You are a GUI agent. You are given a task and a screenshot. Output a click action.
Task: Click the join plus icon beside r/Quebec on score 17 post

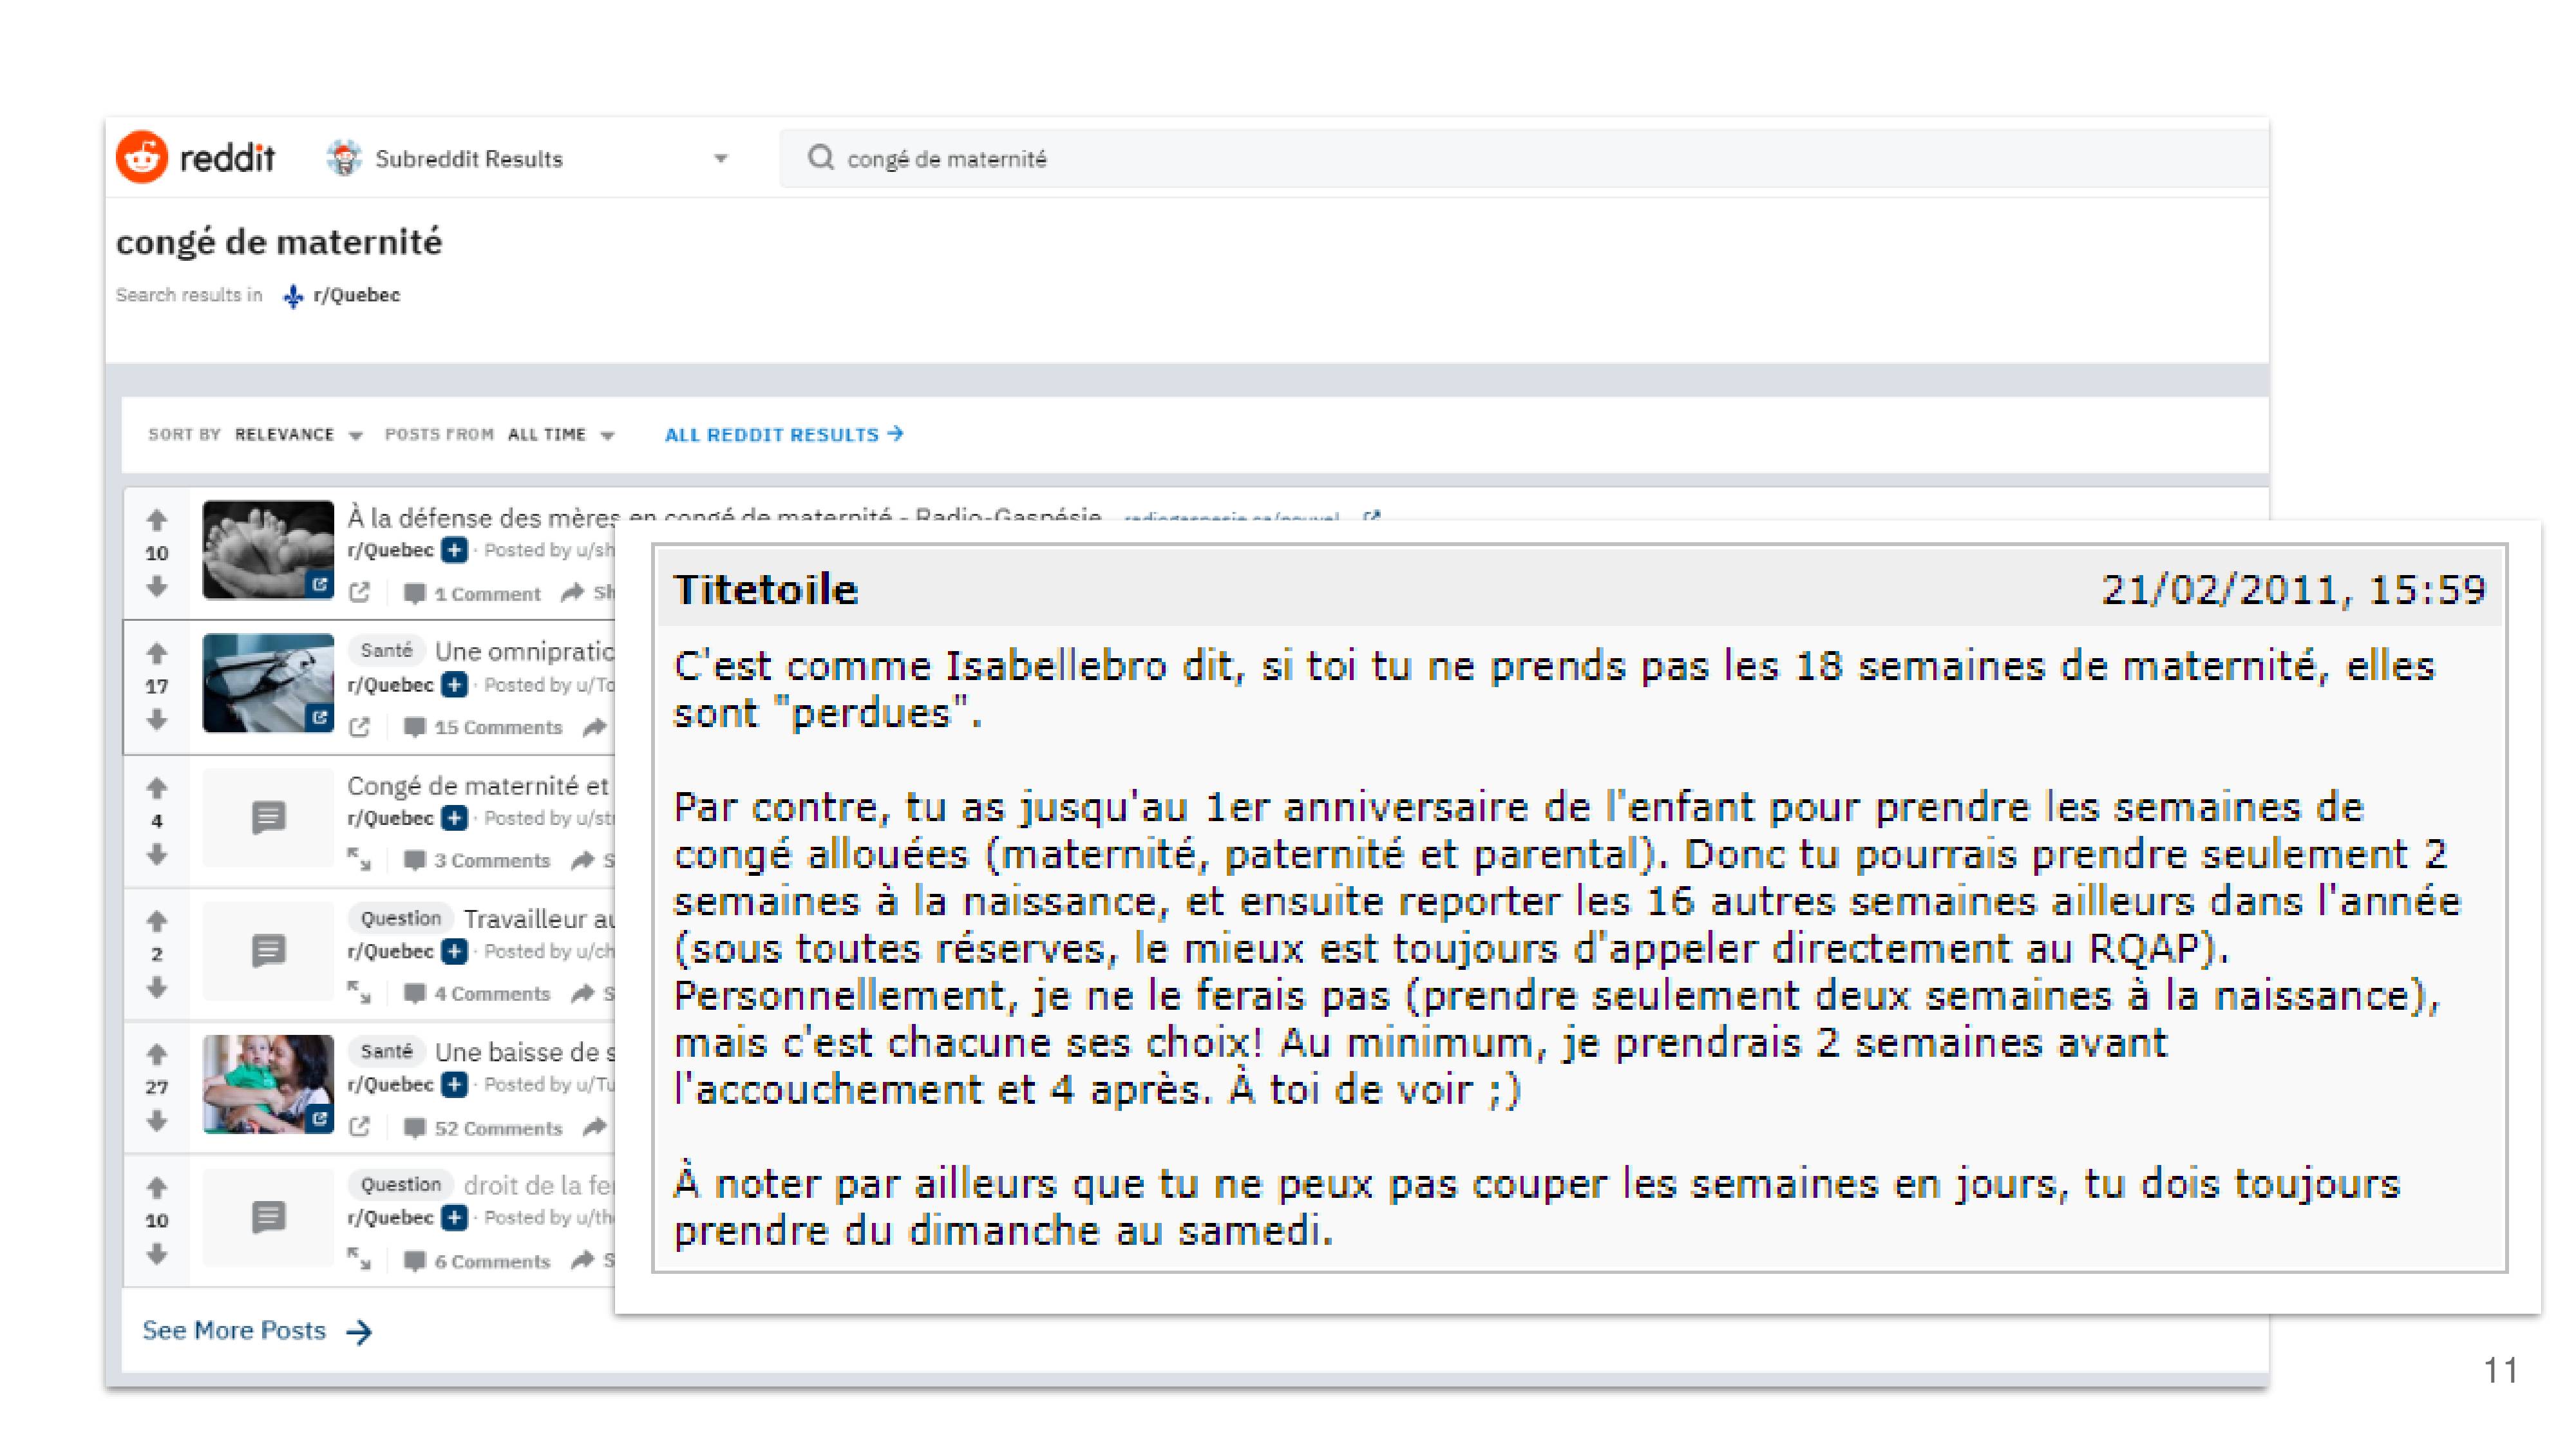click(455, 685)
